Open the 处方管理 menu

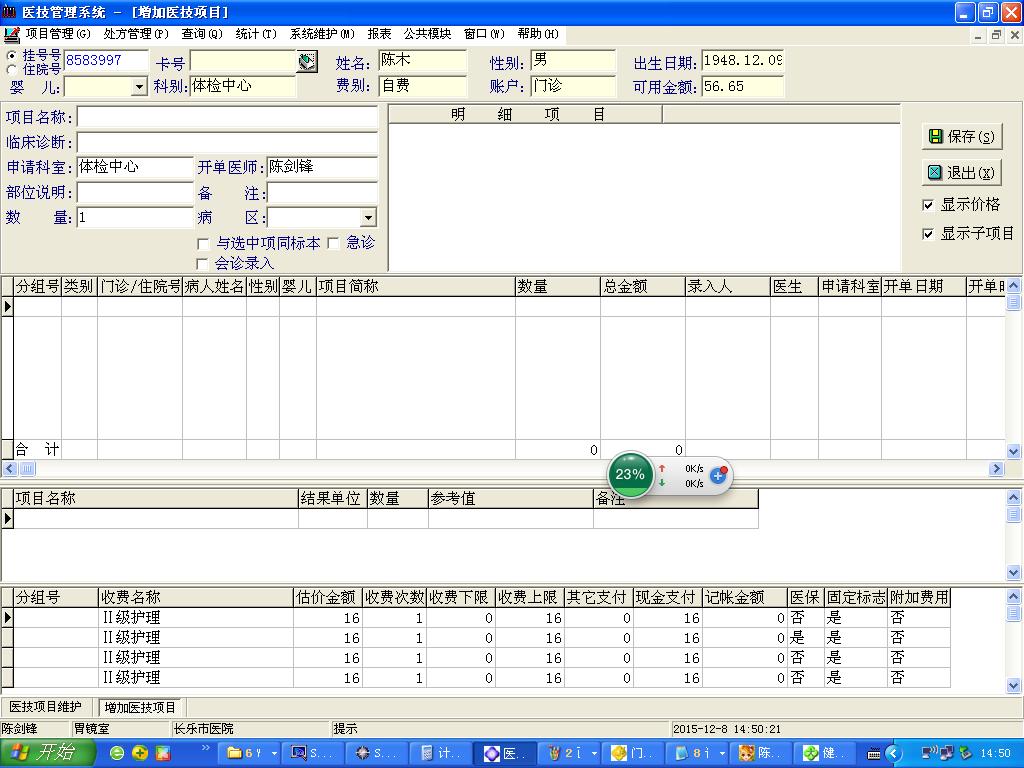[x=136, y=34]
